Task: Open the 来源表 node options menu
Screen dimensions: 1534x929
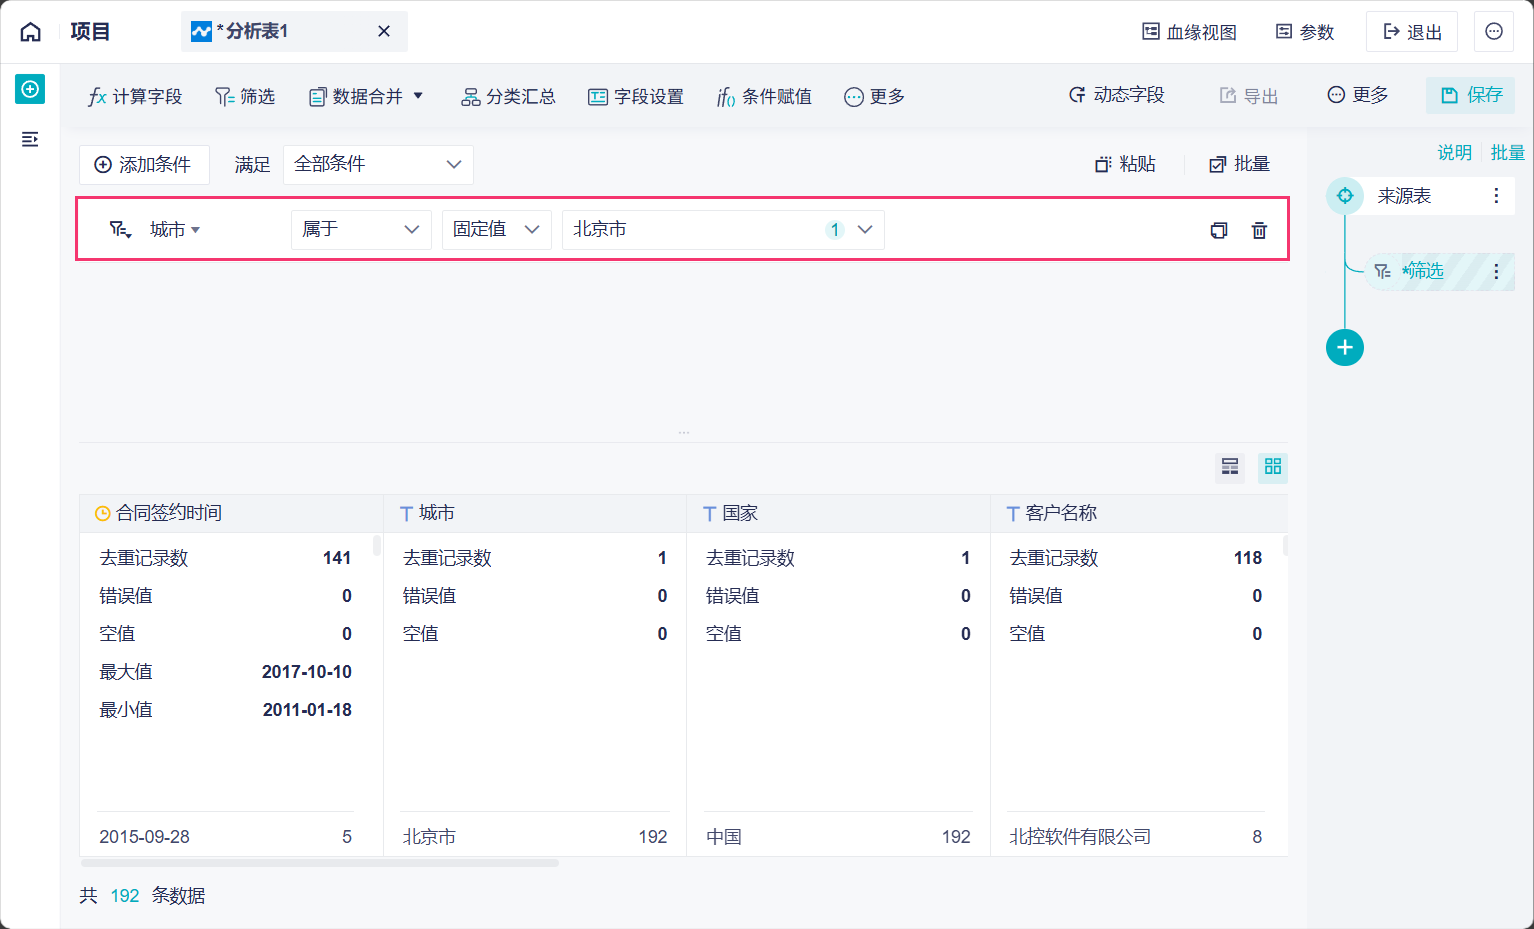Action: pos(1496,196)
